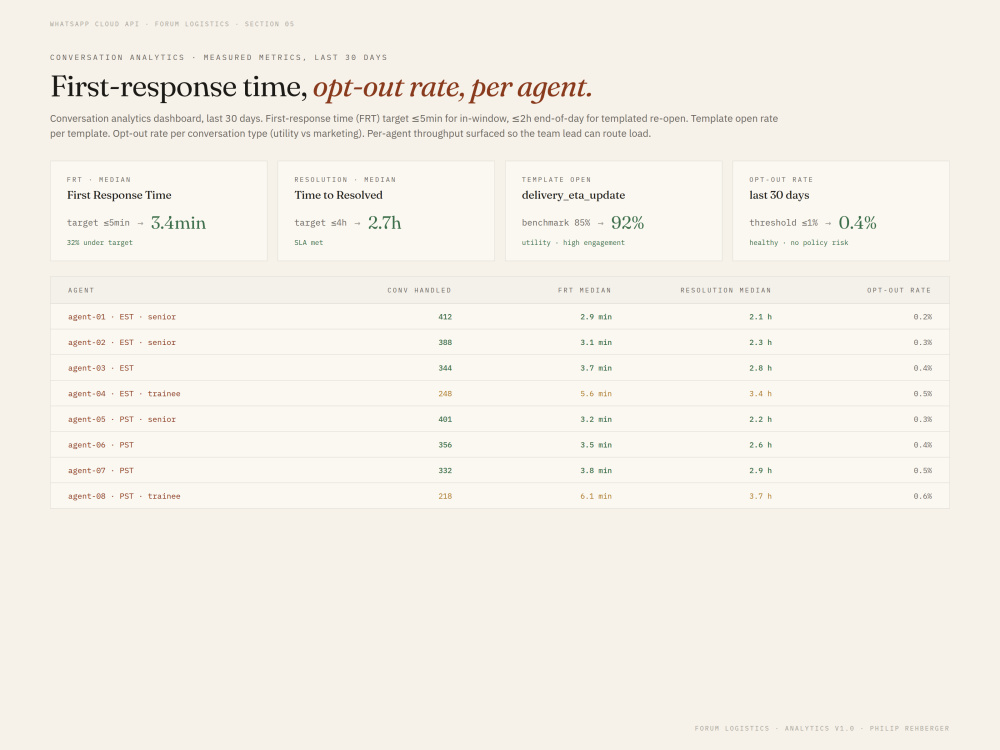1000x750 pixels.
Task: Click the 3.5 min FRT value
Action: pos(596,445)
